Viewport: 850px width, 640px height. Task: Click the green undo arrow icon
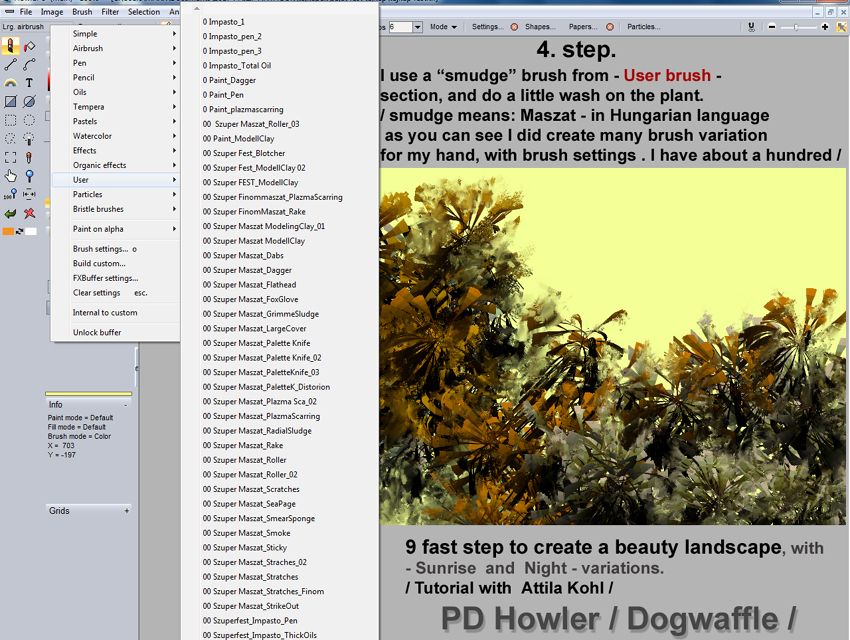coord(10,214)
